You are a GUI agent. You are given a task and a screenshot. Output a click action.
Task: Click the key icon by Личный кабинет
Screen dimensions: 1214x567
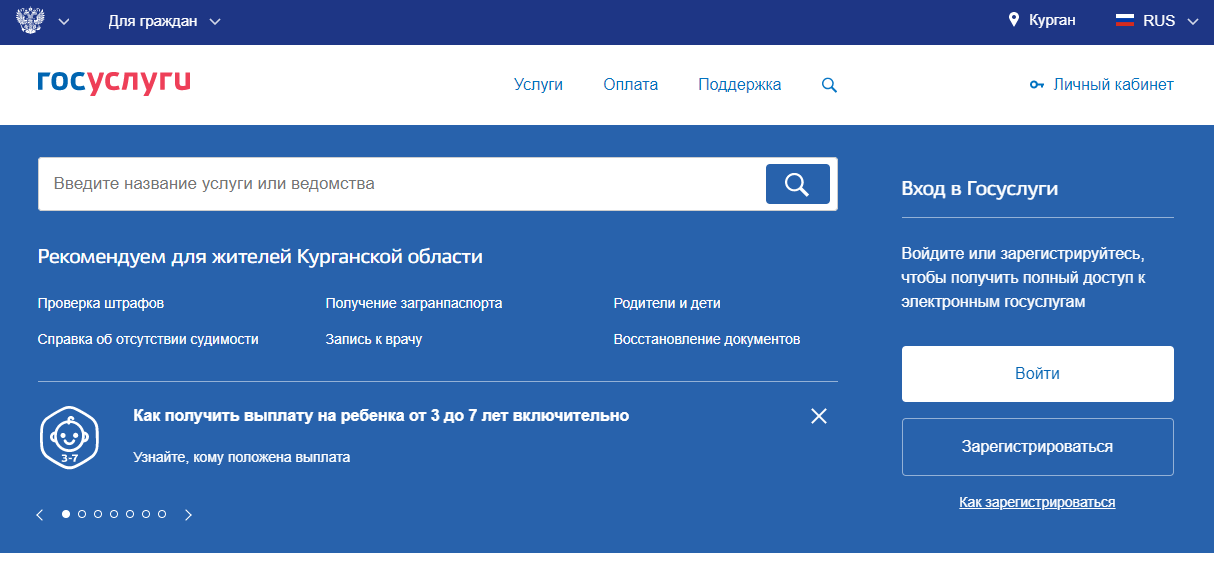click(1037, 85)
